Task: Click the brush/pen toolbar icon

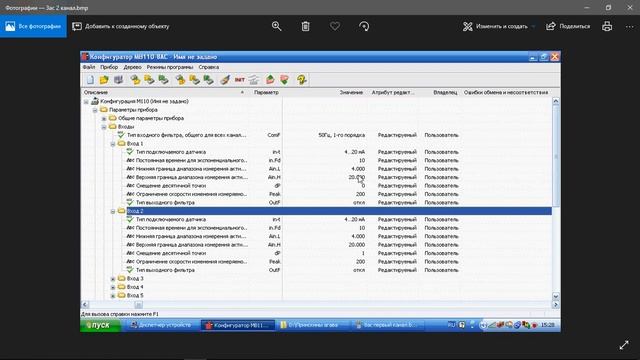Action: (225, 80)
